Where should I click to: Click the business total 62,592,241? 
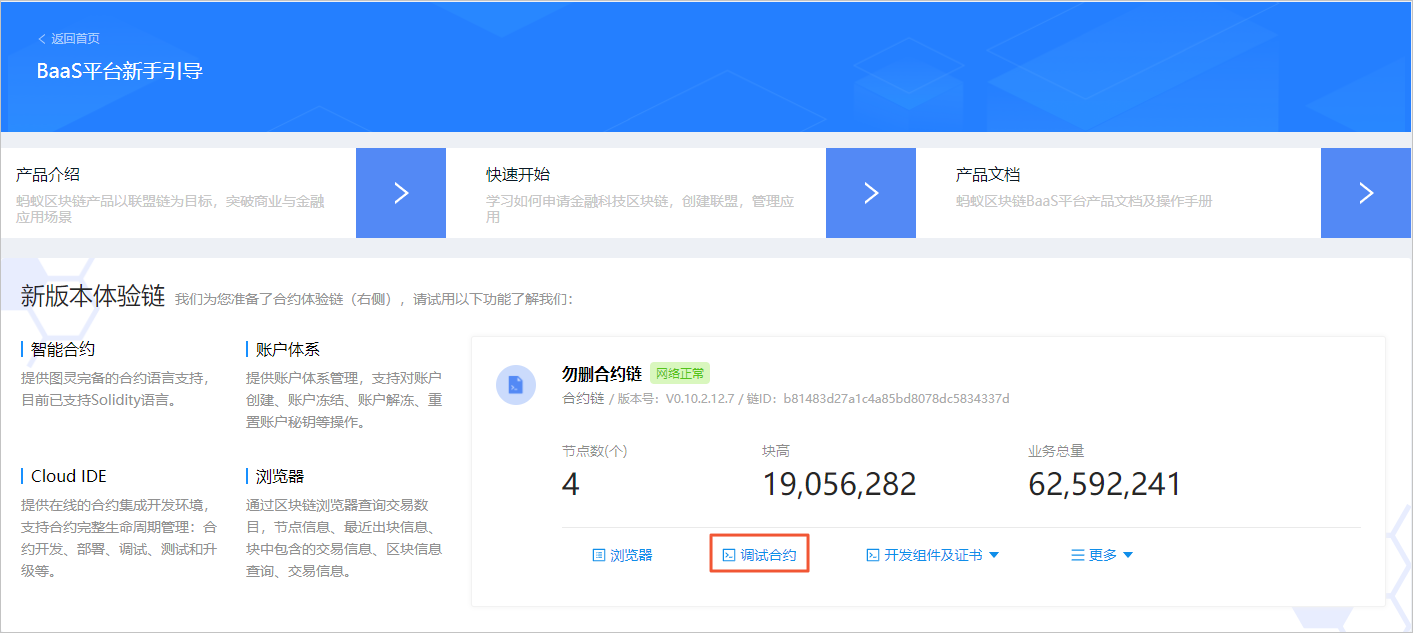click(1105, 484)
